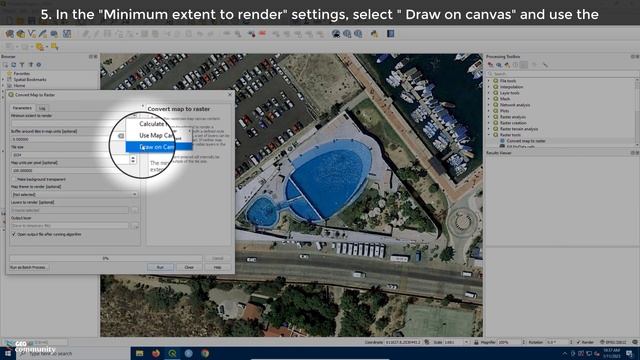Expand the 'Plots' group in toolbox

coord(489,111)
